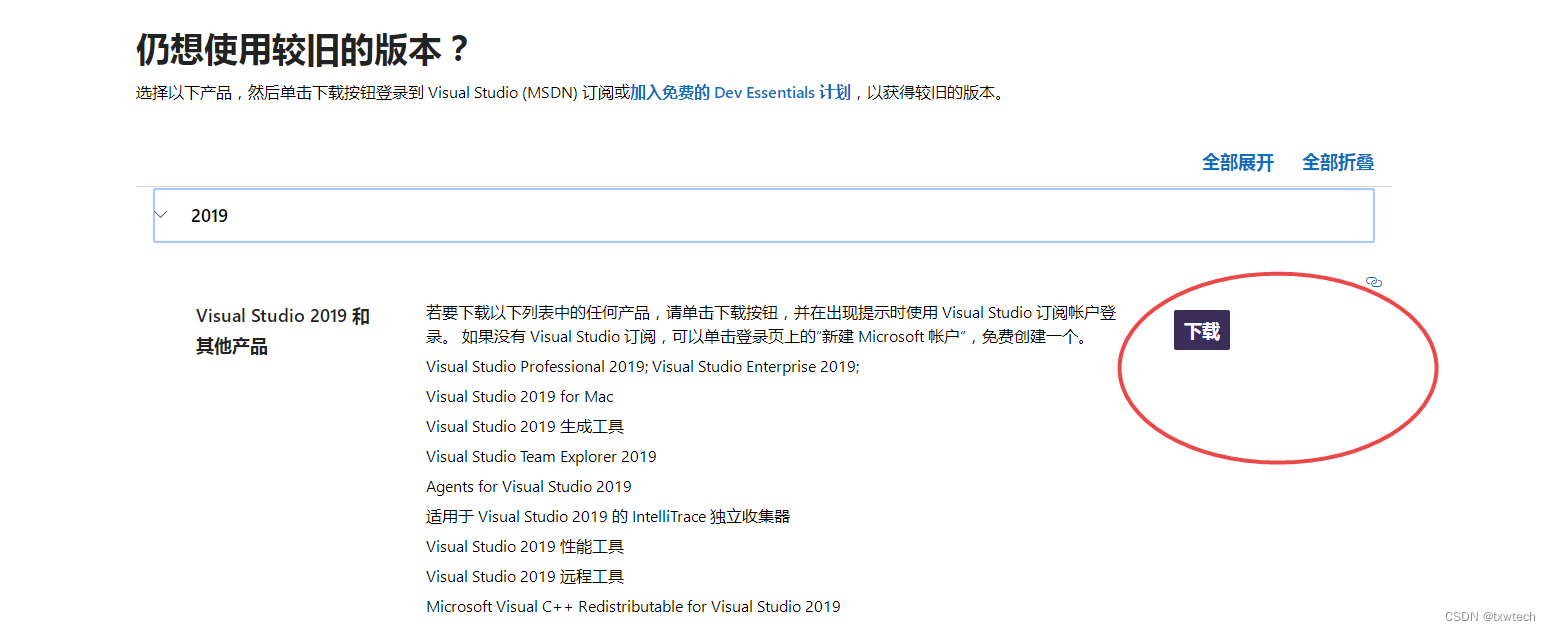Screen dimensions: 1551x631
Task: Click the 下载 download button
Action: (1201, 330)
